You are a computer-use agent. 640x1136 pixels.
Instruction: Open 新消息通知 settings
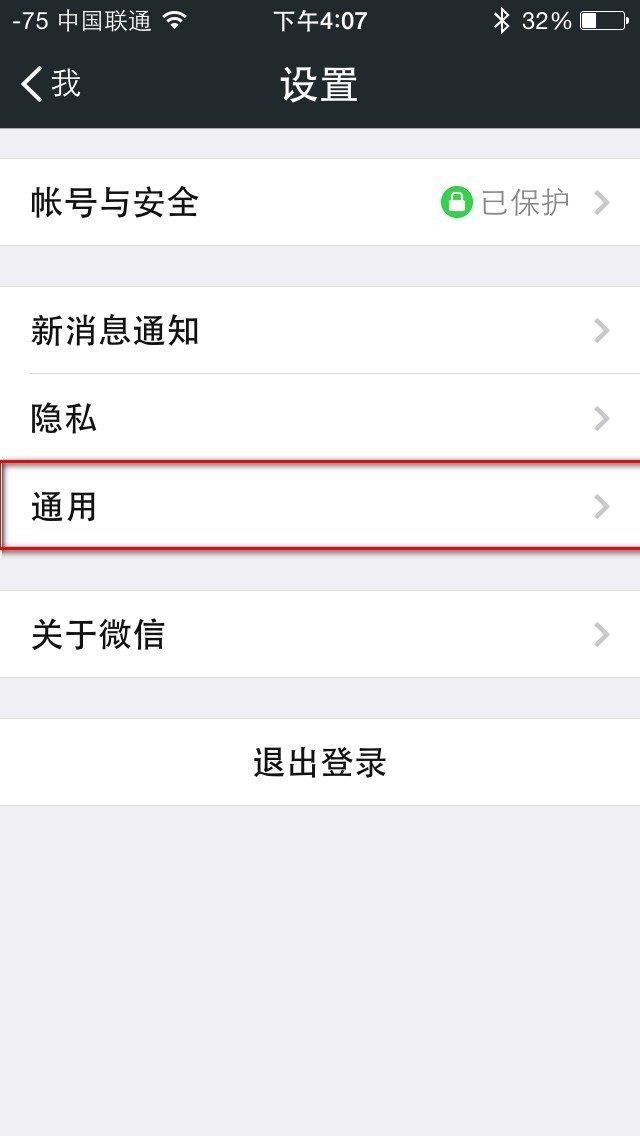coord(320,330)
